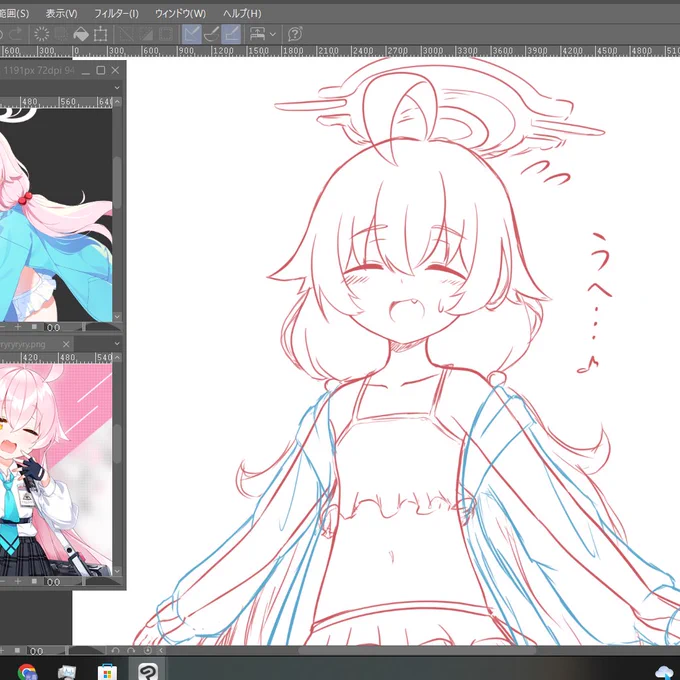The height and width of the screenshot is (680, 680).
Task: Click the ryryryry.png canvas scroll-up arrow
Action: tap(118, 357)
